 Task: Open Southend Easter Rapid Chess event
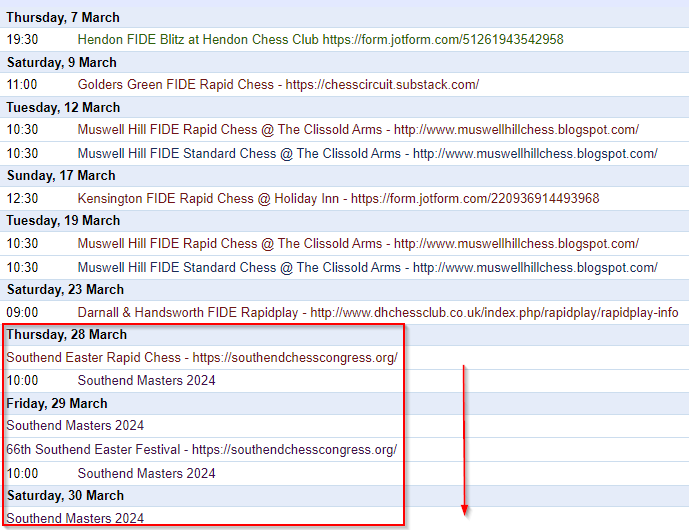(x=202, y=358)
